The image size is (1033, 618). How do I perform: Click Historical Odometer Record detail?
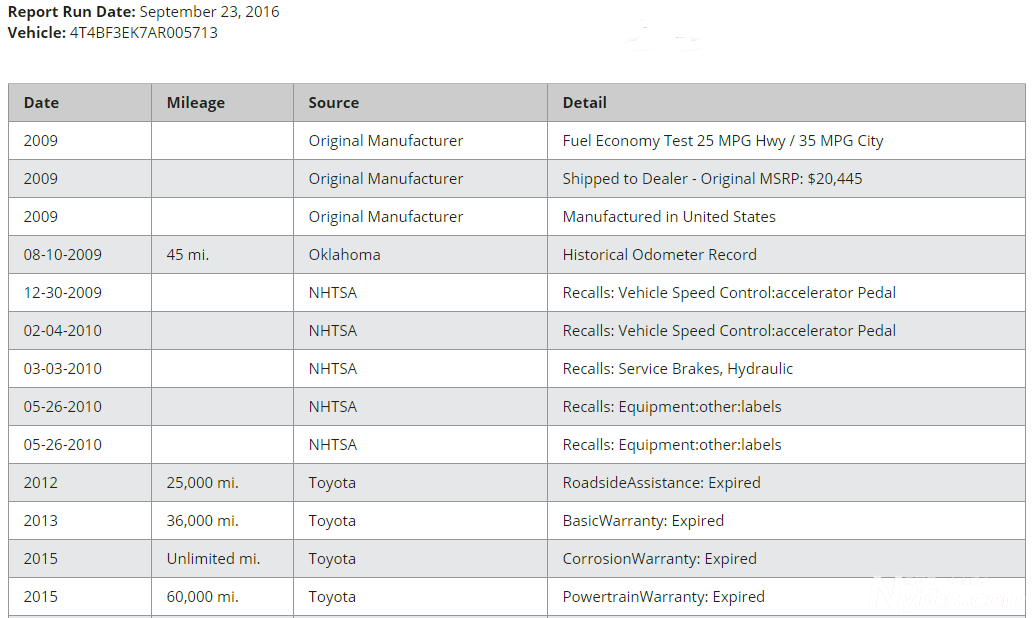pyautogui.click(x=659, y=255)
